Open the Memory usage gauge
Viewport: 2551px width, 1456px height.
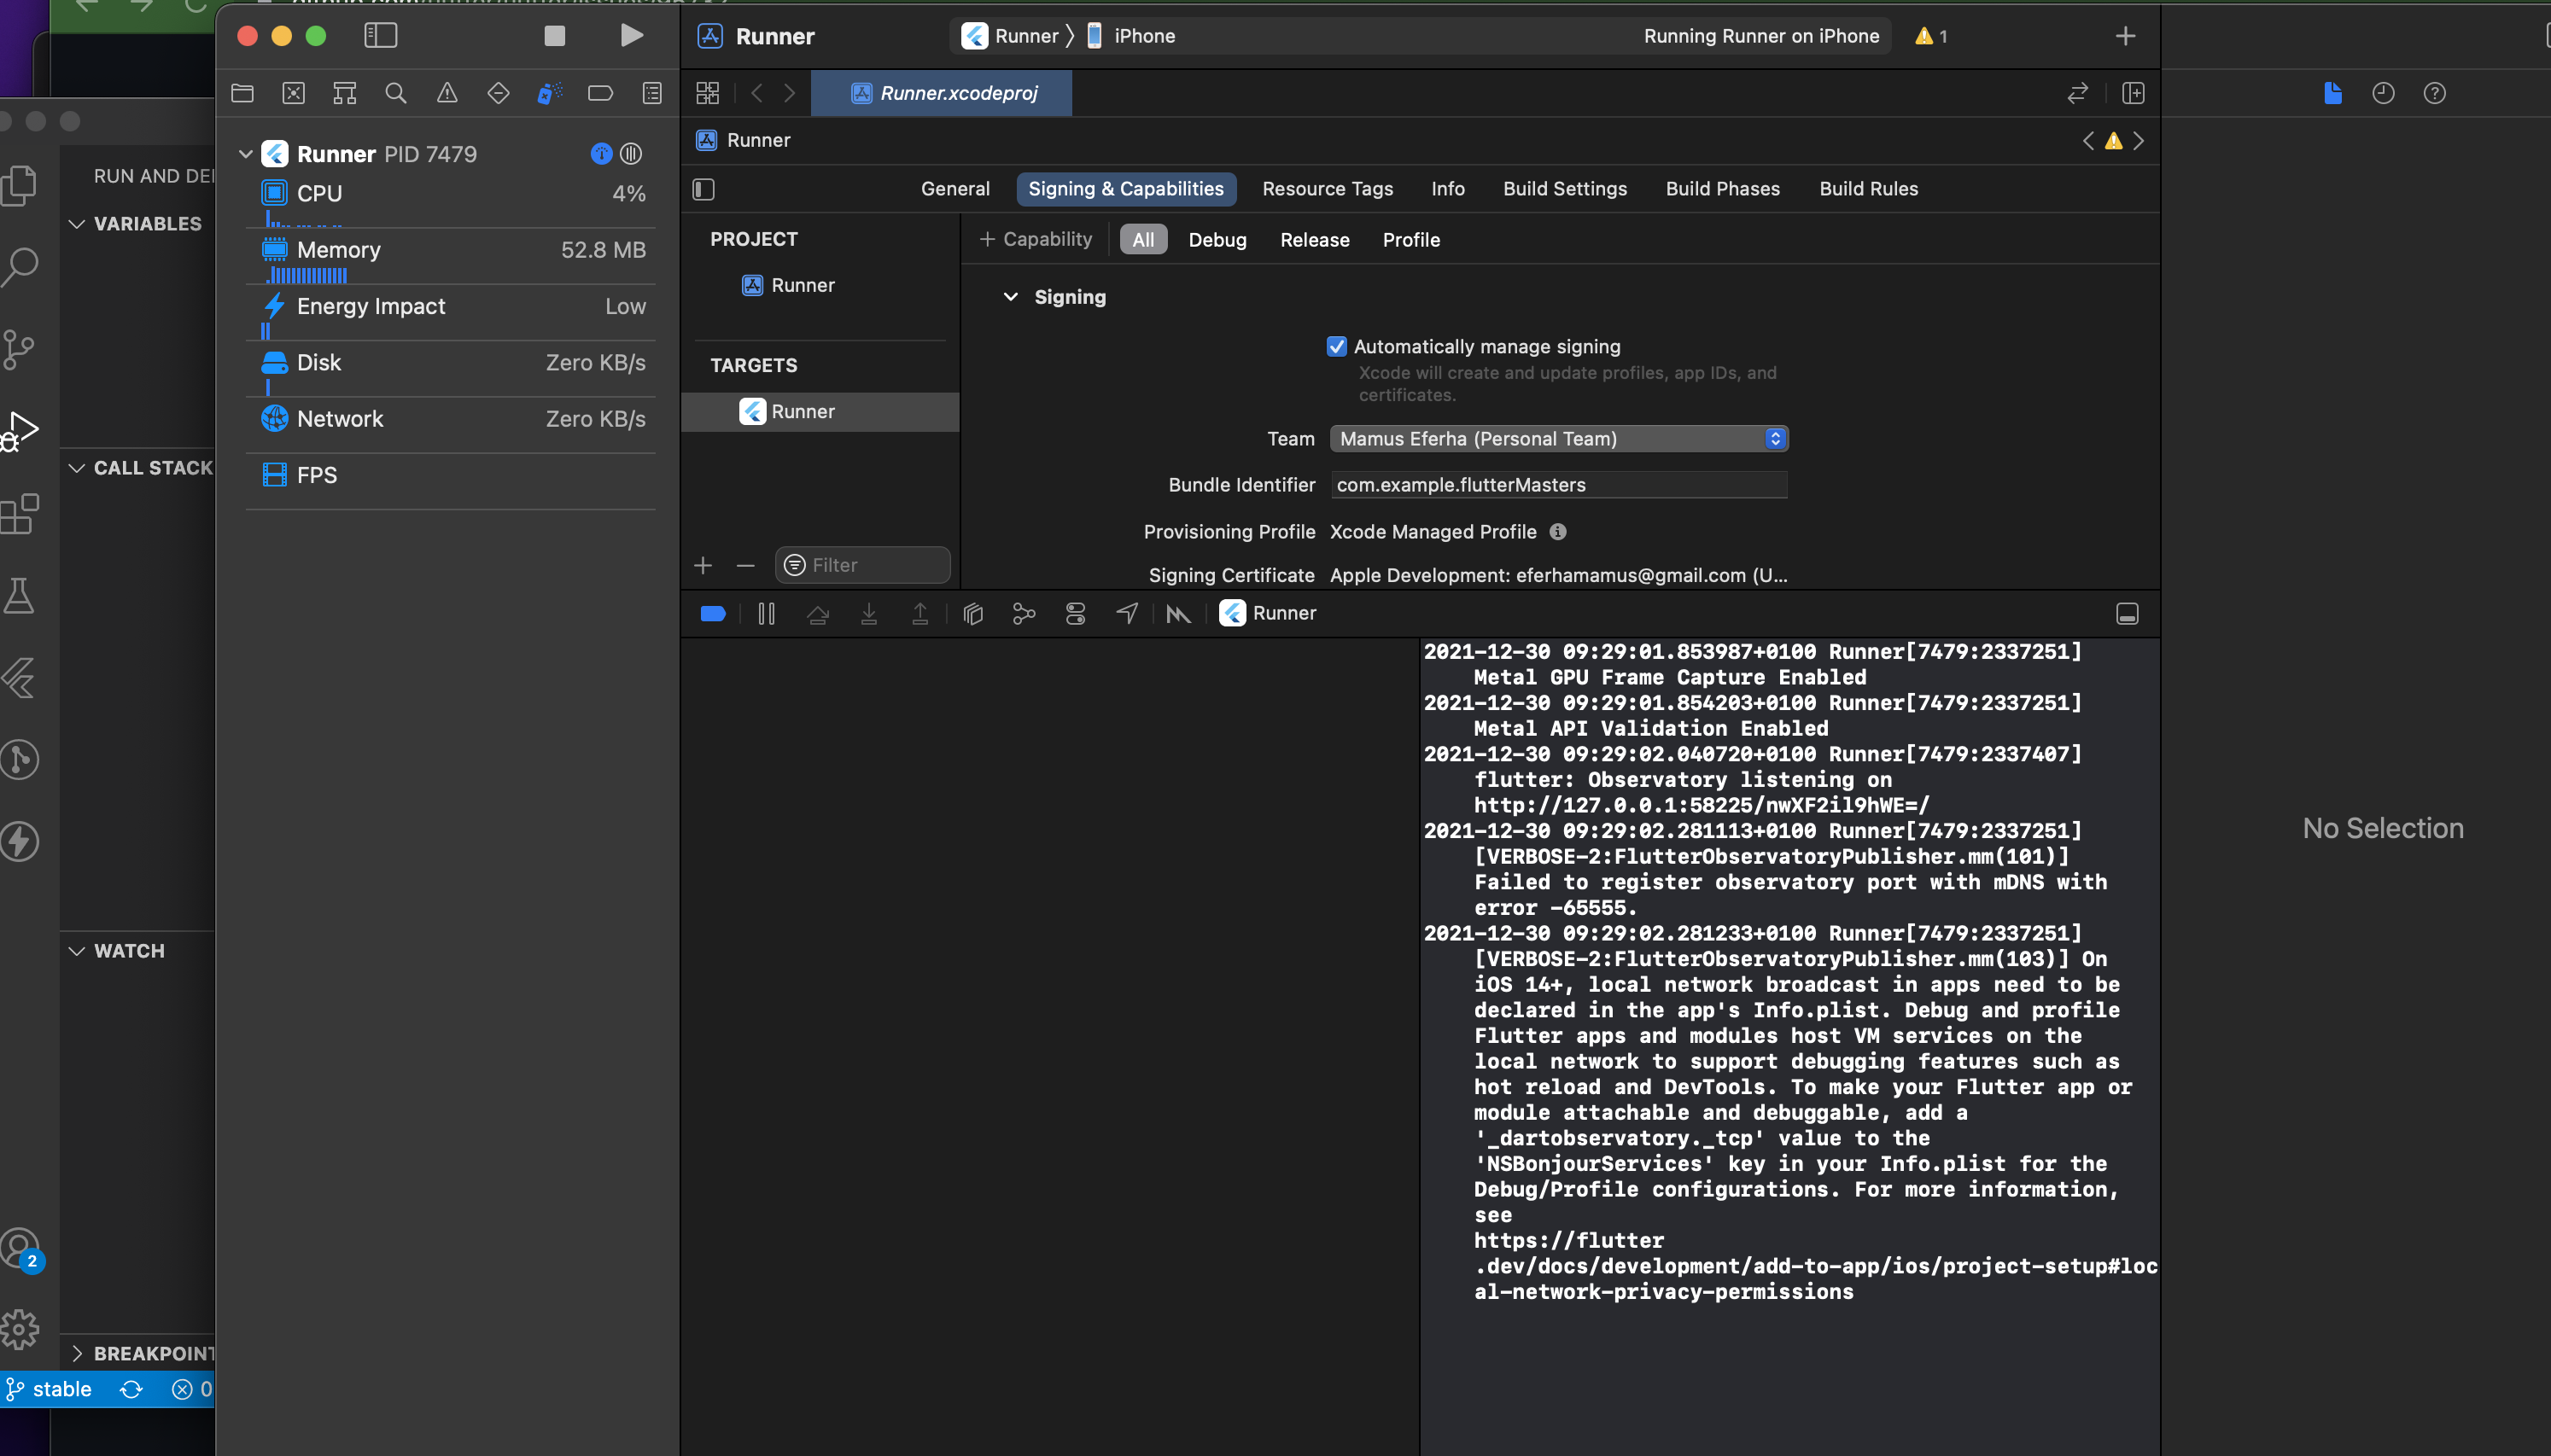450,250
